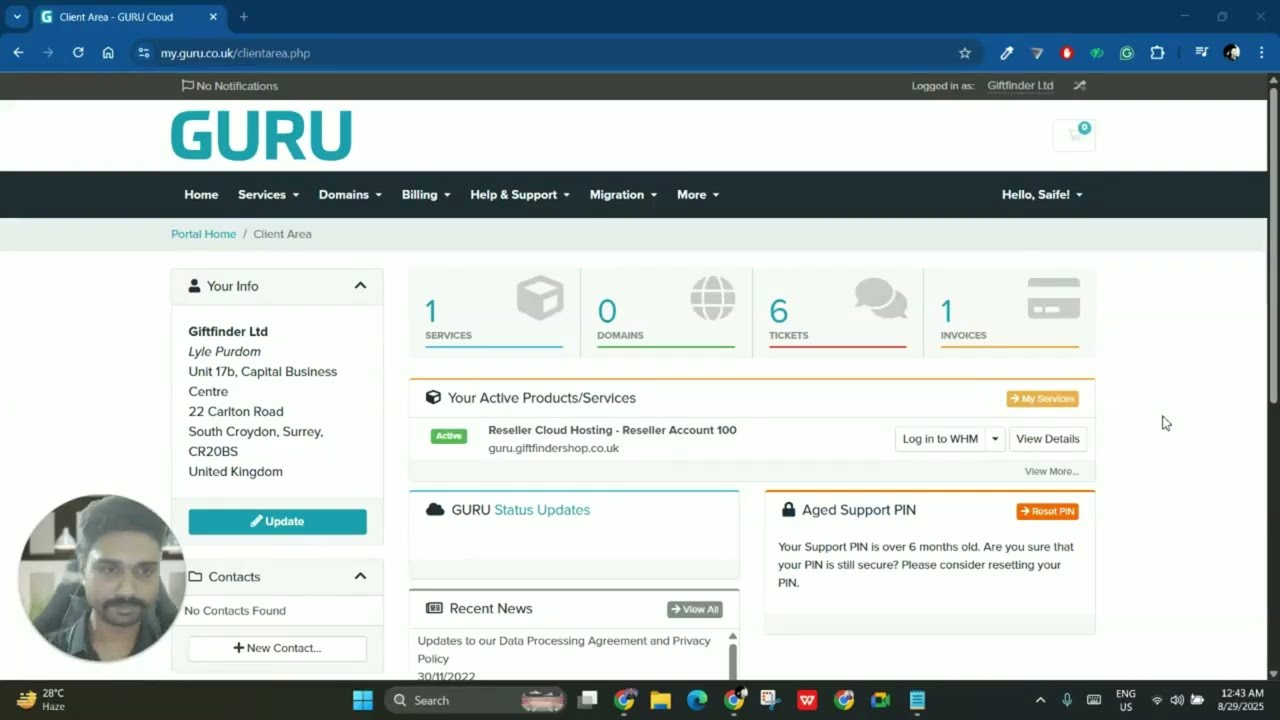Open the Portal Home breadcrumb link
1280x720 pixels.
point(204,234)
